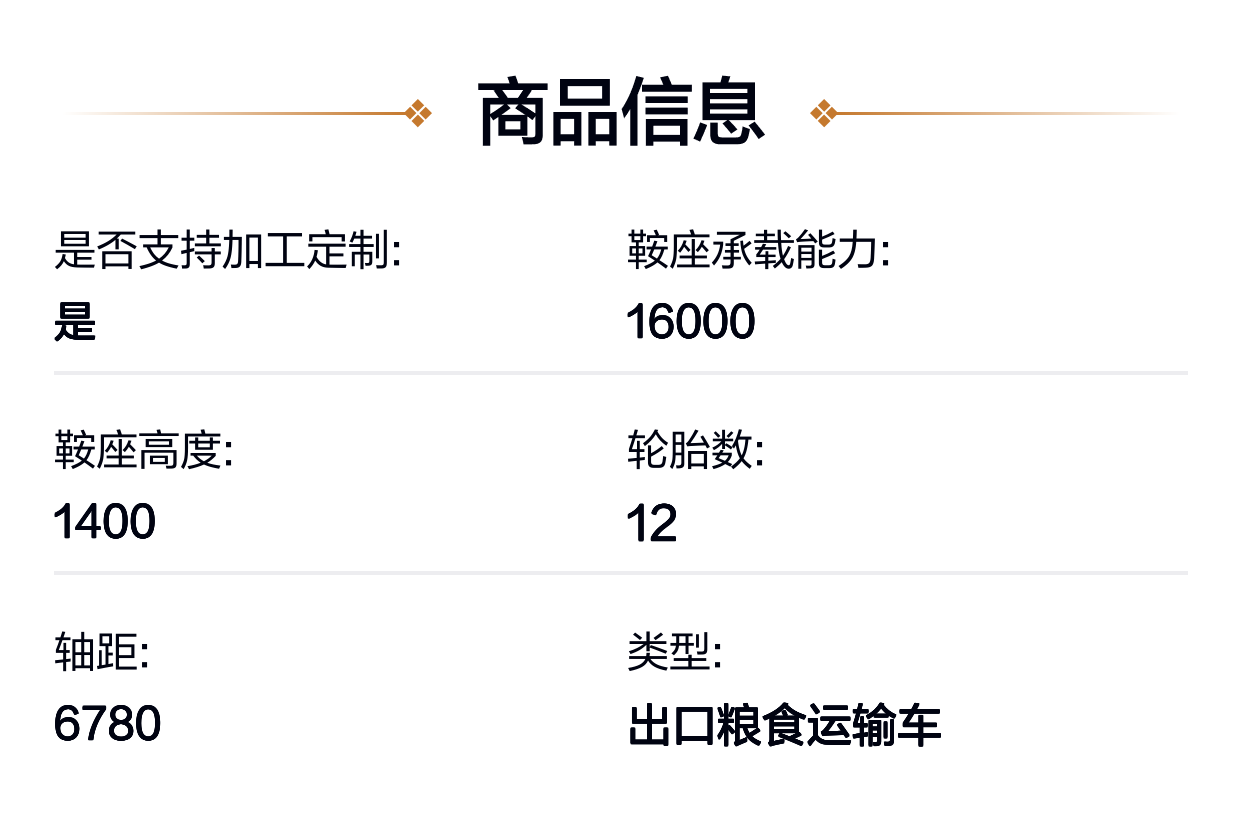Click the 1400 value
Image resolution: width=1242 pixels, height=815 pixels.
pos(105,522)
